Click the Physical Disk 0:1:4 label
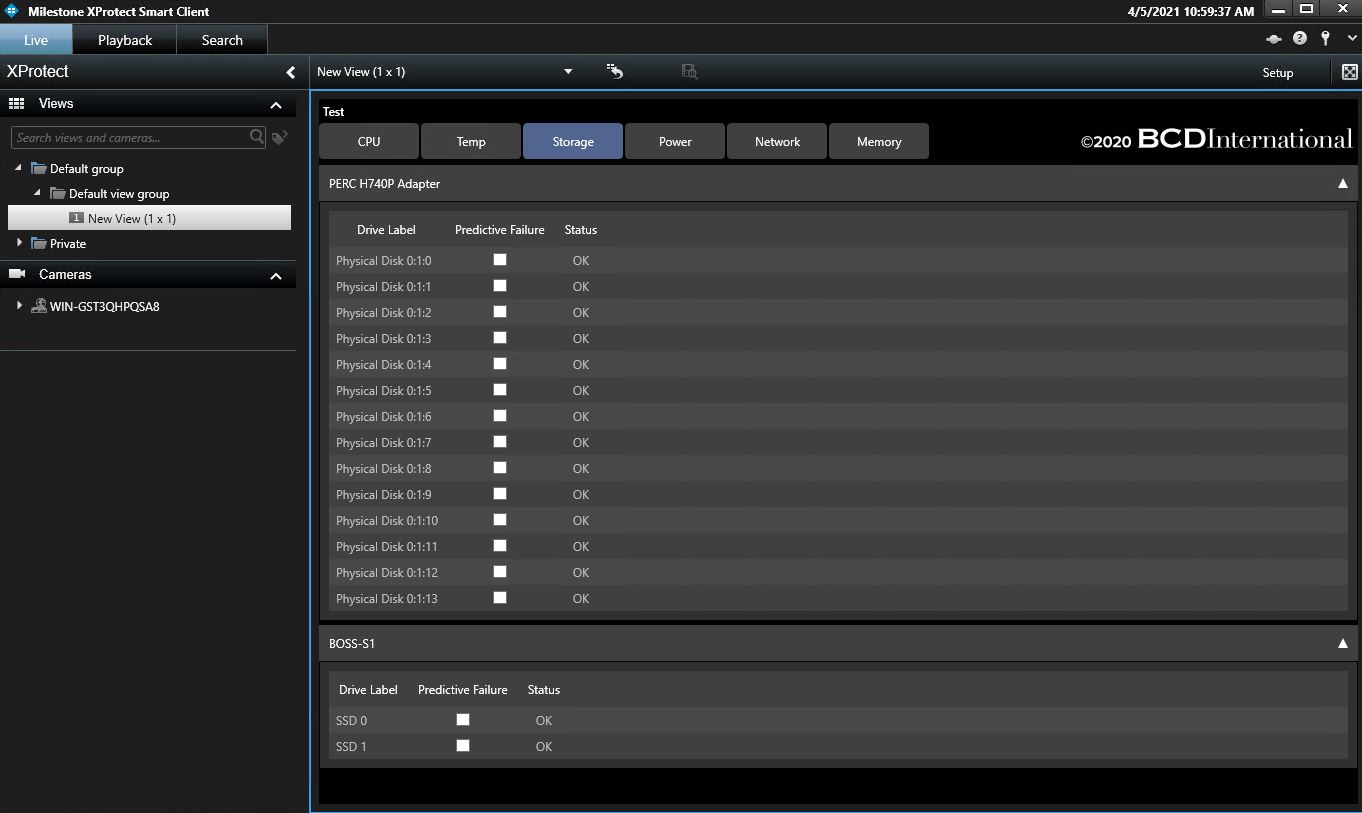The height and width of the screenshot is (813, 1362). pos(384,364)
